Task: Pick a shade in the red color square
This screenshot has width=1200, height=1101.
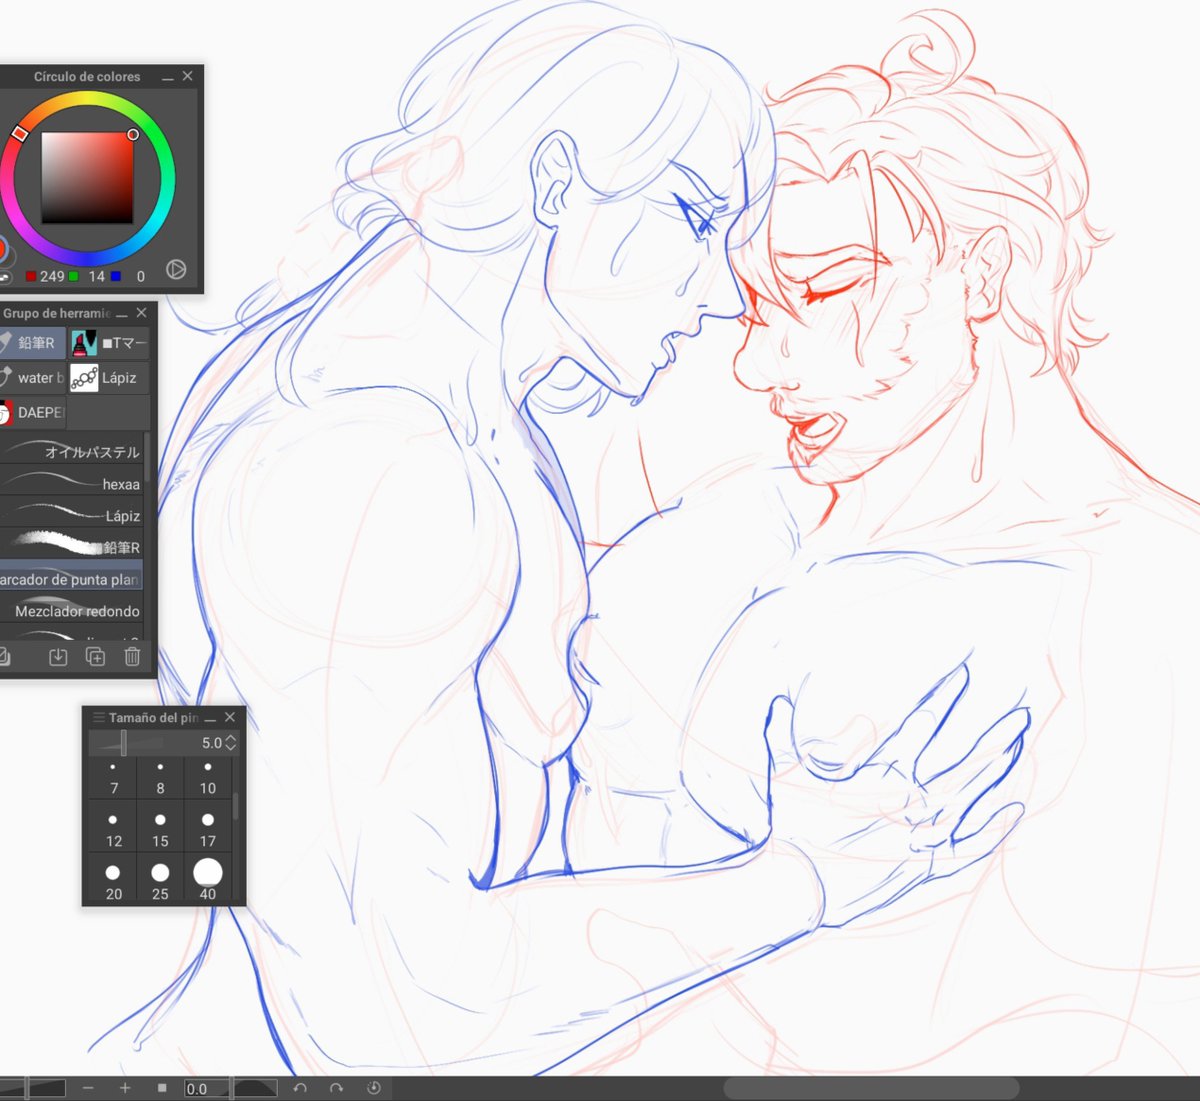Action: pos(87,177)
